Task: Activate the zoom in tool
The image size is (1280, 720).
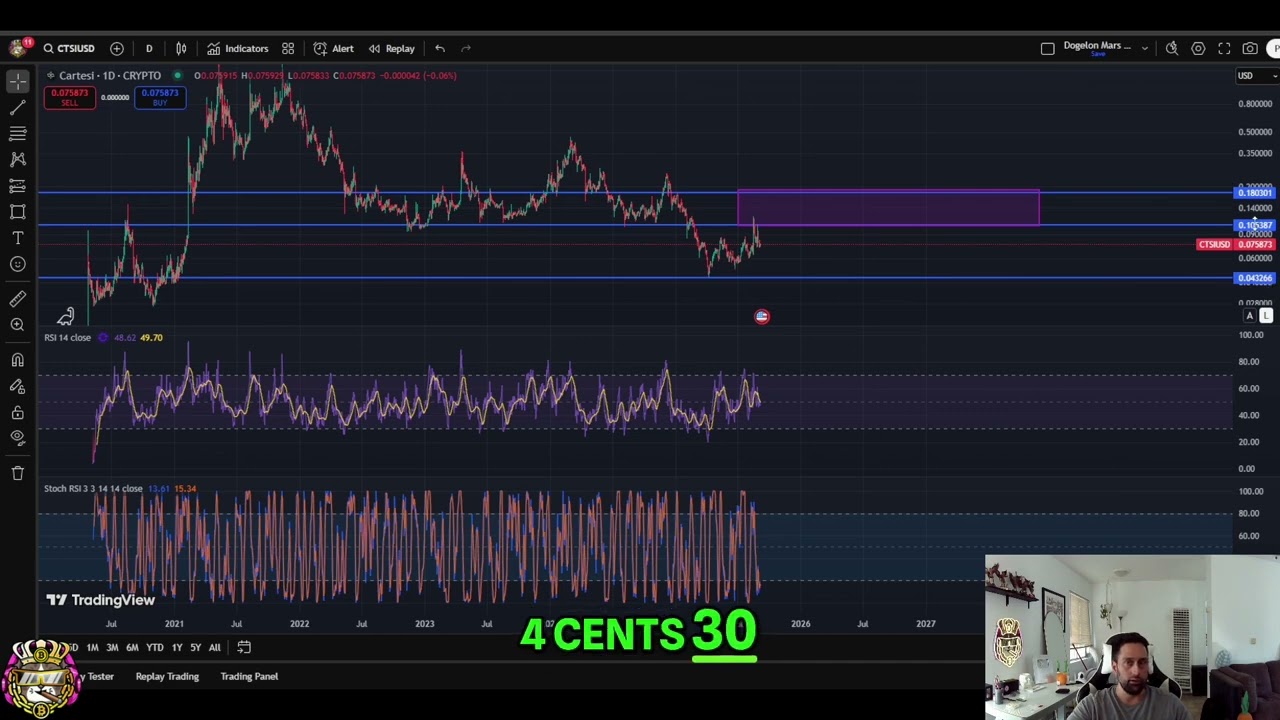Action: (x=18, y=325)
